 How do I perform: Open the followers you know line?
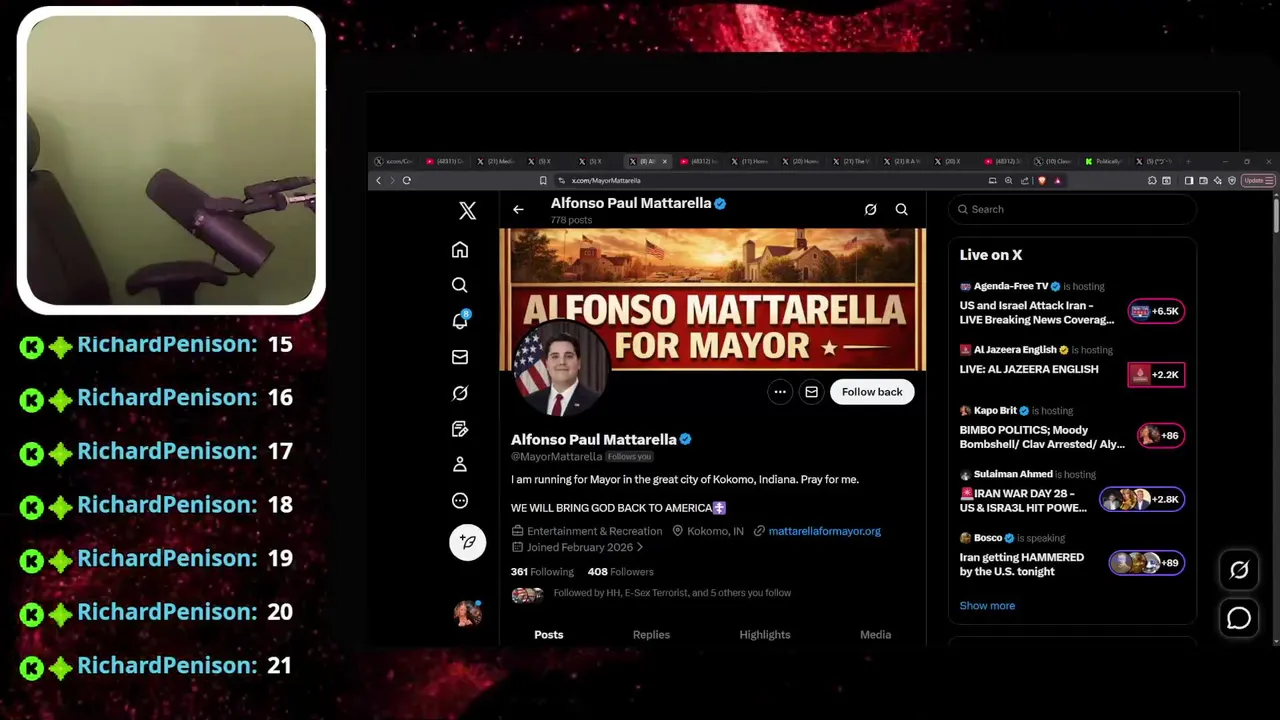[x=672, y=593]
